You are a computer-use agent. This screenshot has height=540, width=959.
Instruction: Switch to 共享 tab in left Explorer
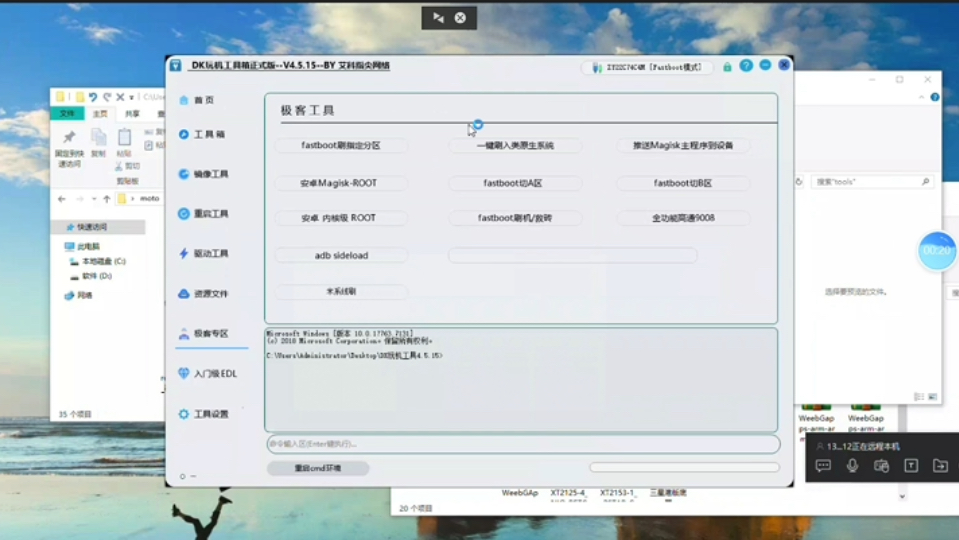132,114
